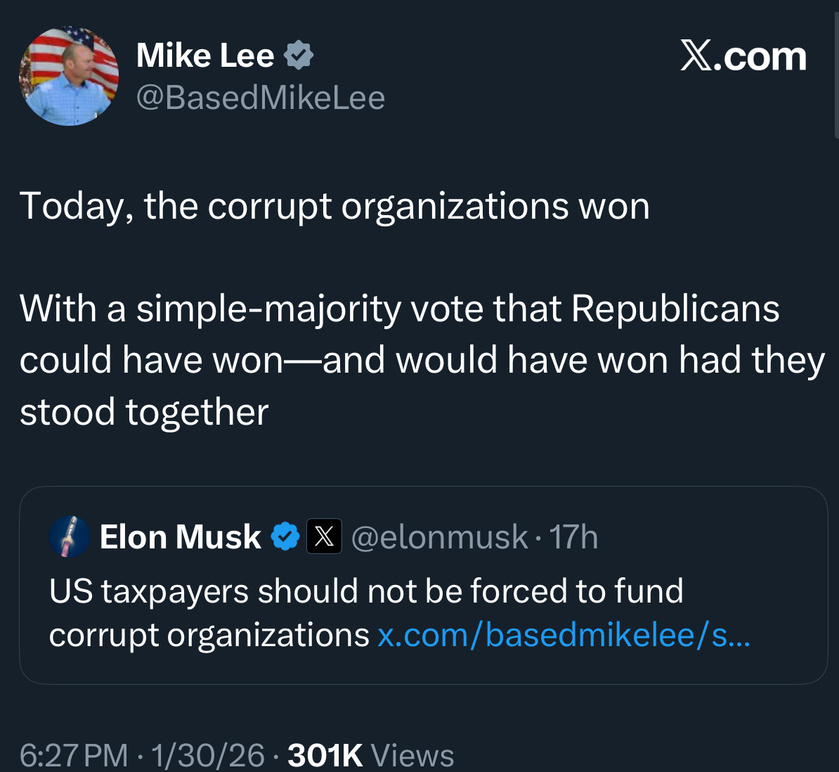The width and height of the screenshot is (839, 772).
Task: Click the 17h timestamp on quoted post
Action: [574, 537]
